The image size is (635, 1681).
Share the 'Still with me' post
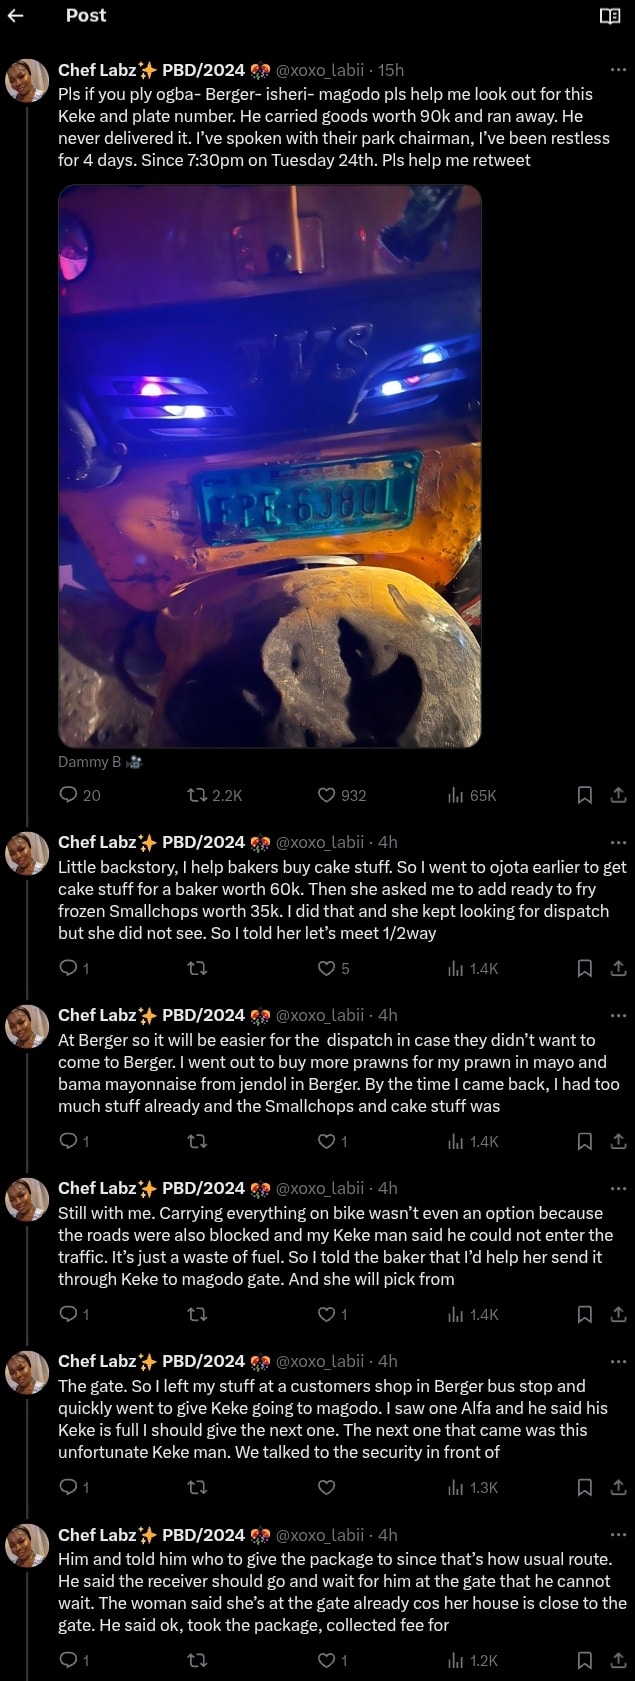click(618, 1314)
